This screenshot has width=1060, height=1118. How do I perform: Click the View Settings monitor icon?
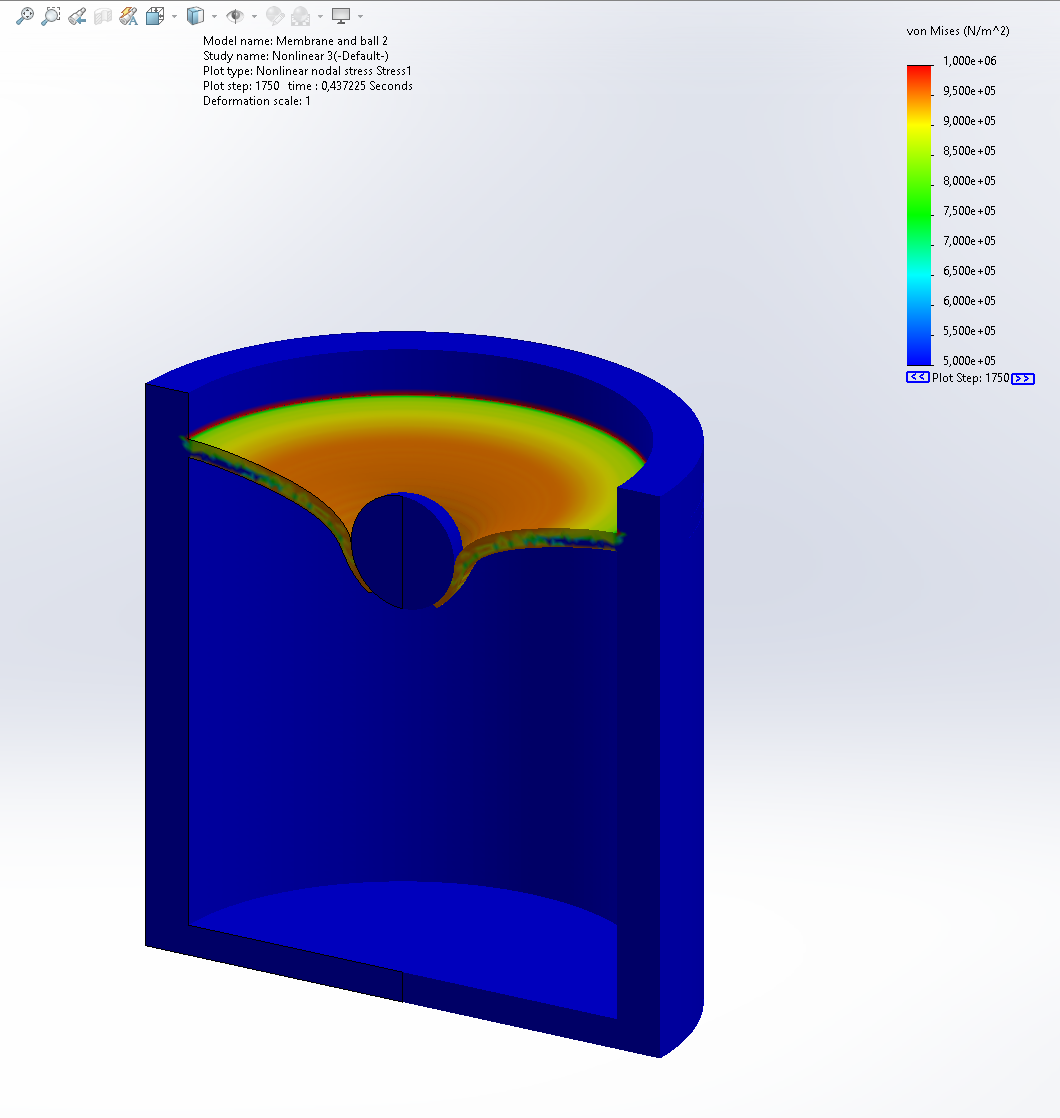coord(341,16)
